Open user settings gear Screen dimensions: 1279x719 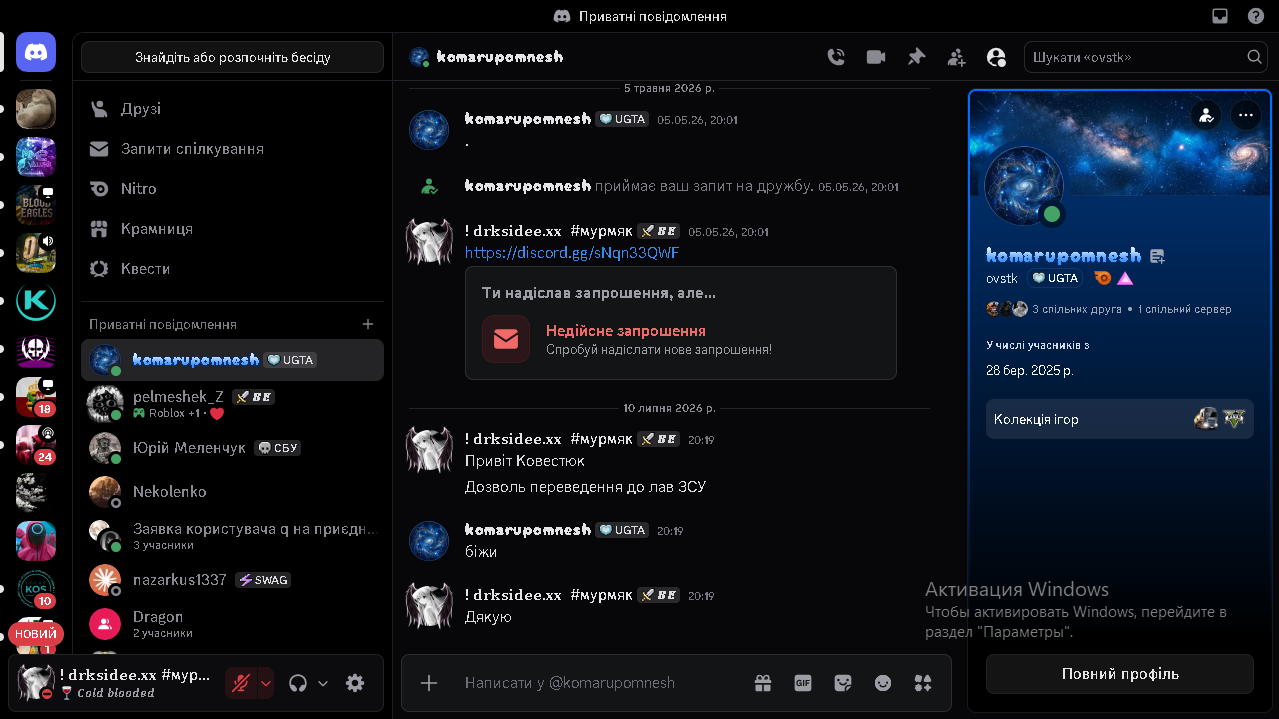(x=355, y=683)
